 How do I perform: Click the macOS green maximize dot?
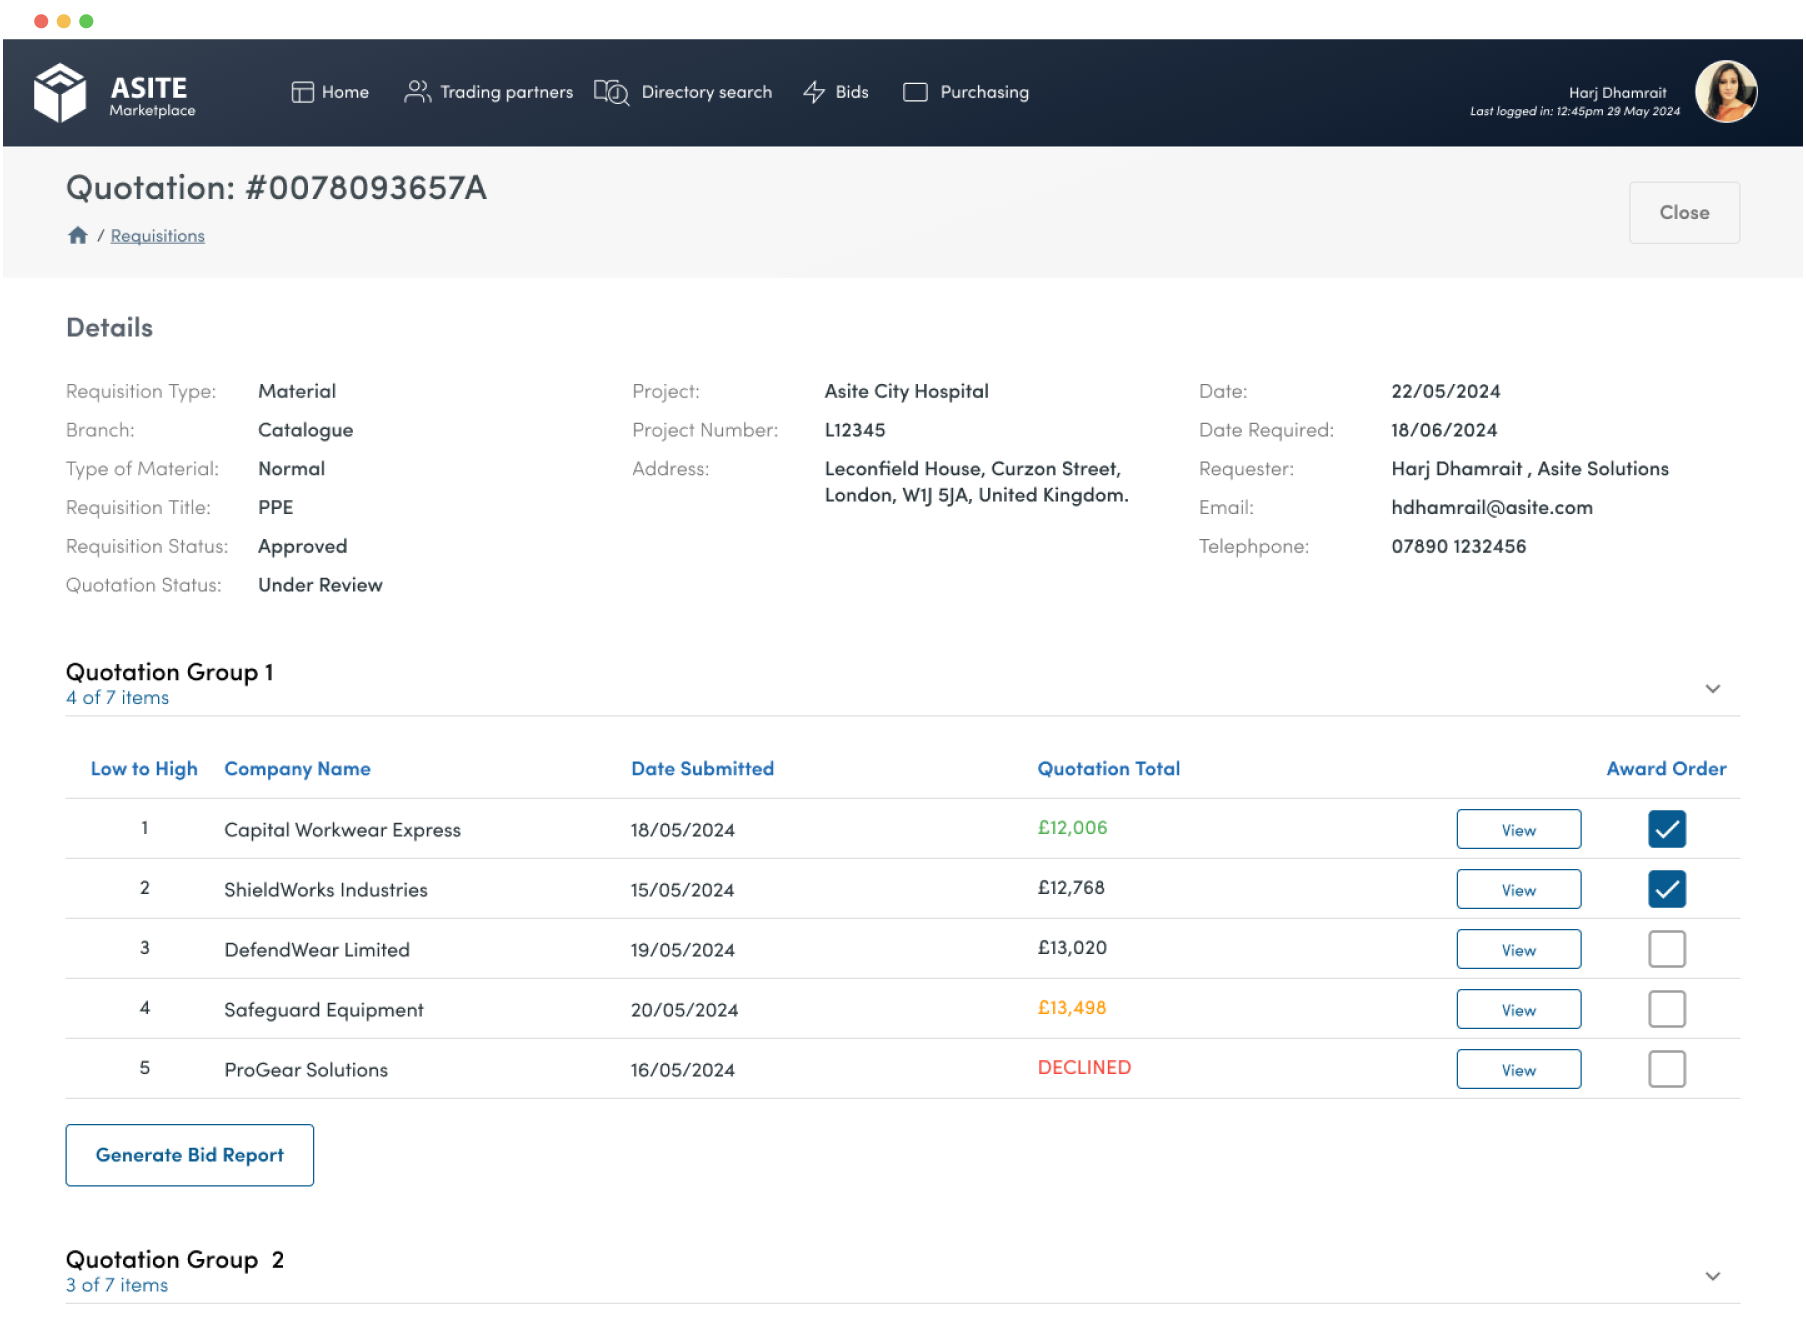click(x=86, y=21)
